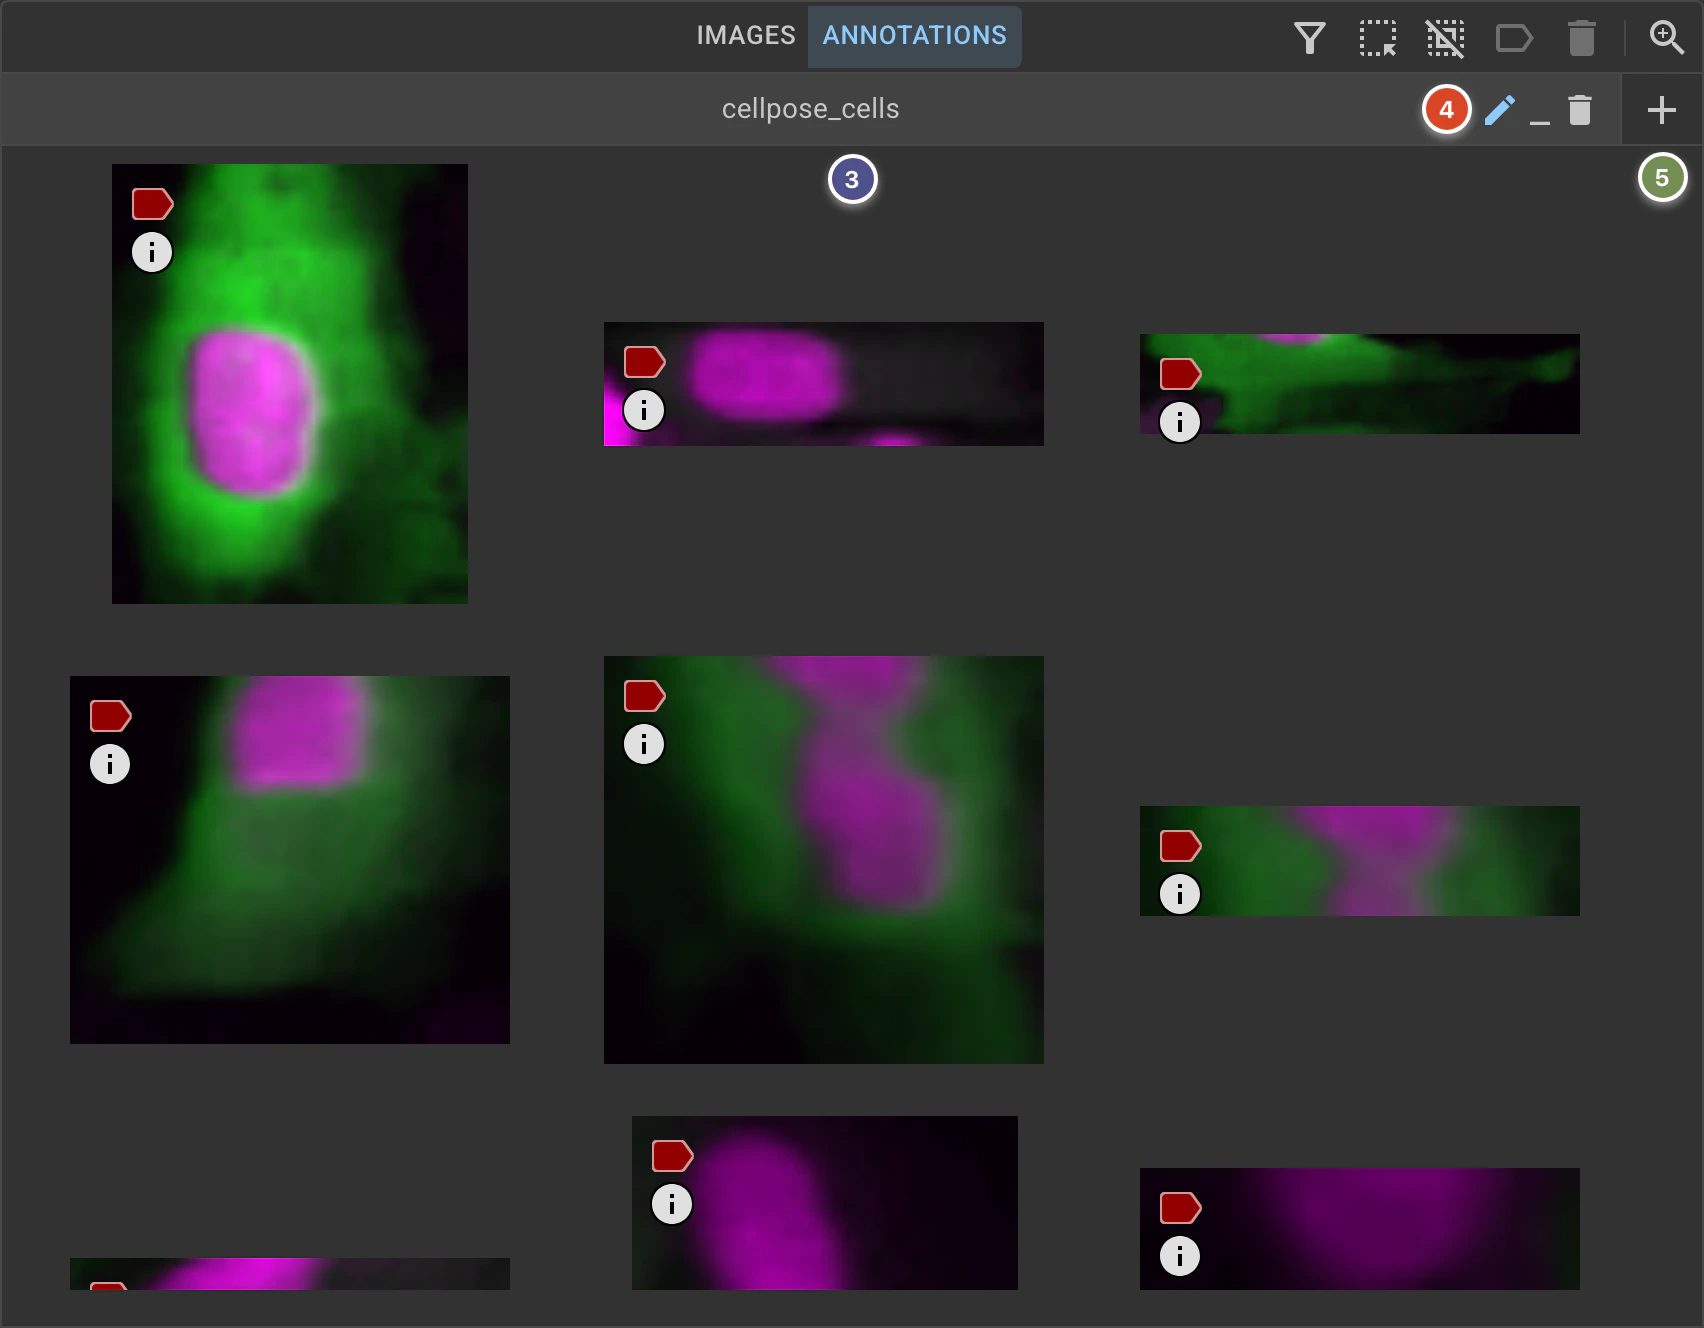This screenshot has width=1704, height=1328.
Task: Select the large green cell with magenta nucleus
Action: [290, 384]
